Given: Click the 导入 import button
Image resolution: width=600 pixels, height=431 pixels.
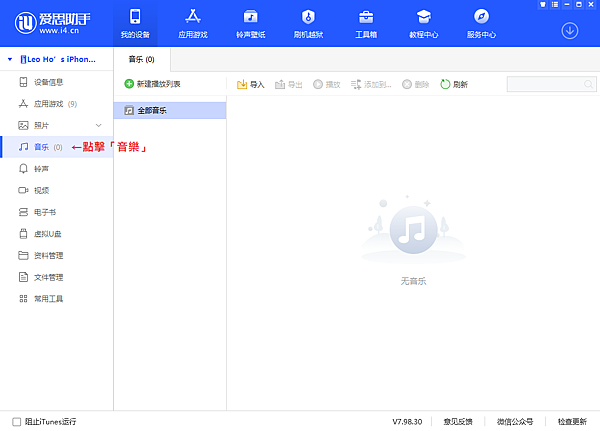Looking at the screenshot, I should 251,84.
